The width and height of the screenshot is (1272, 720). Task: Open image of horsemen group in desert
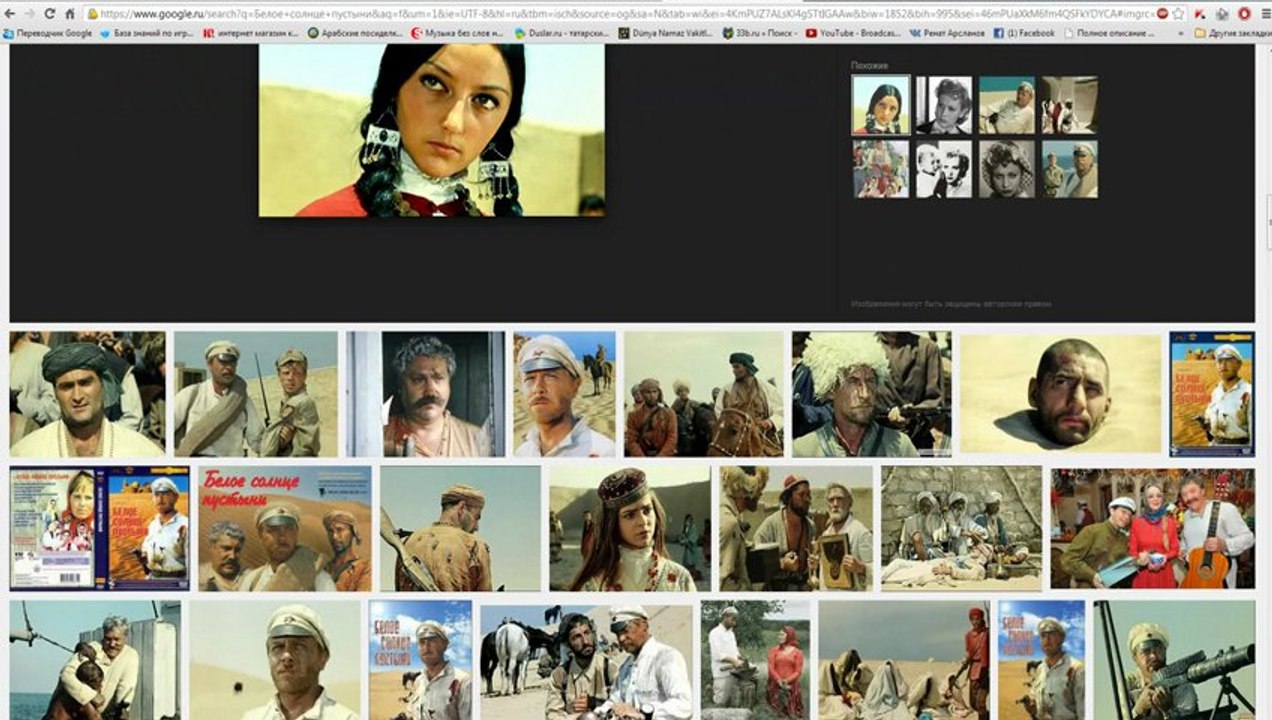pos(704,394)
